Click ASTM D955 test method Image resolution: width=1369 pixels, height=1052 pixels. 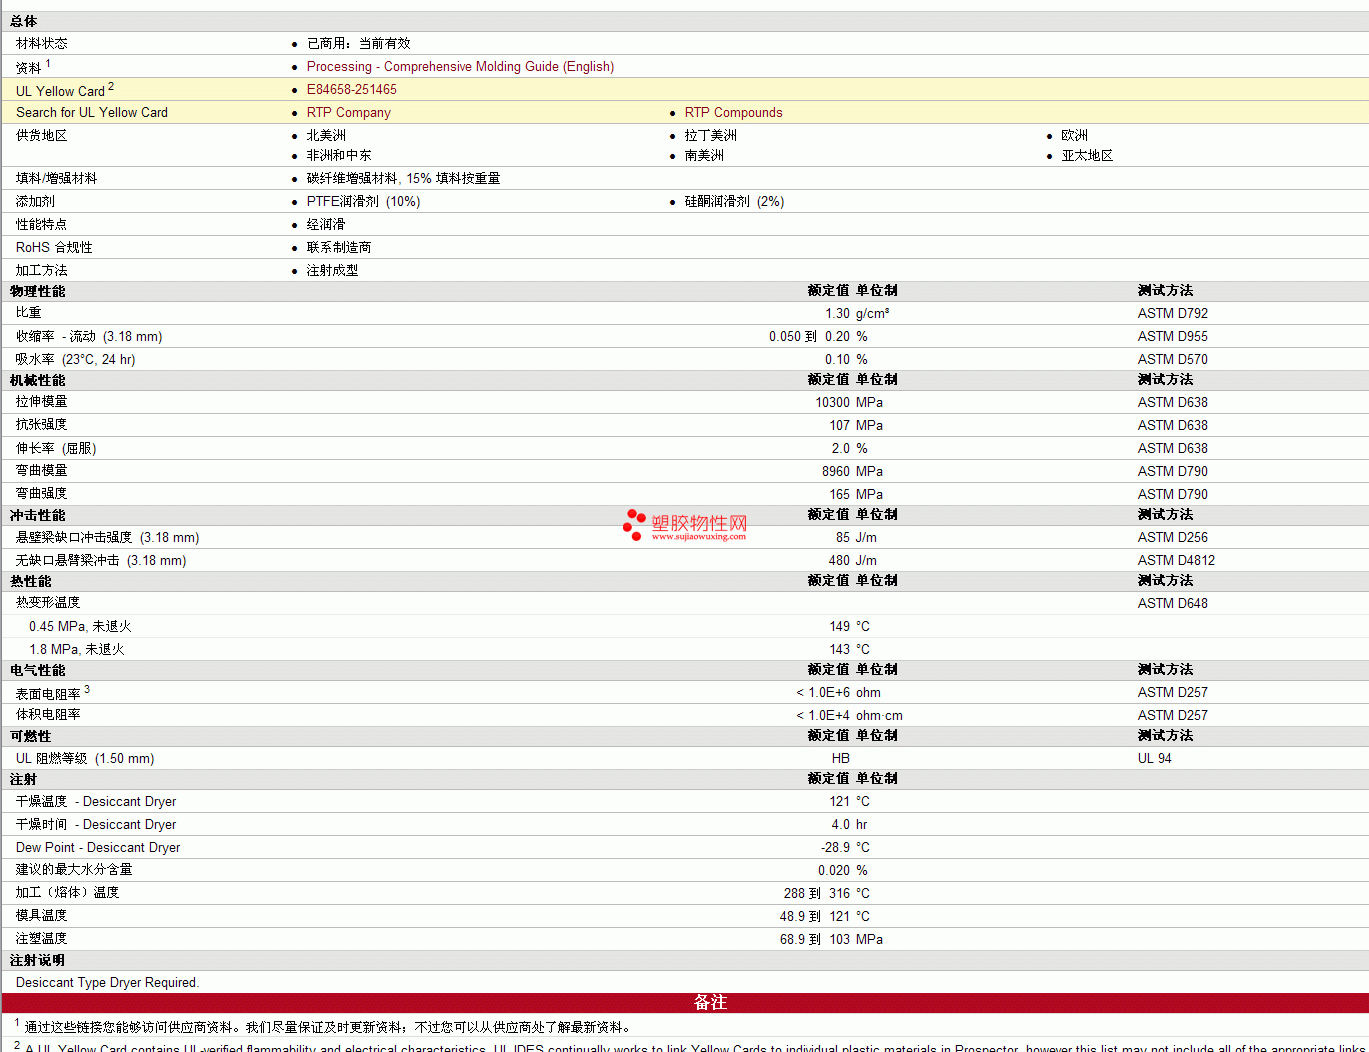(x=1173, y=336)
